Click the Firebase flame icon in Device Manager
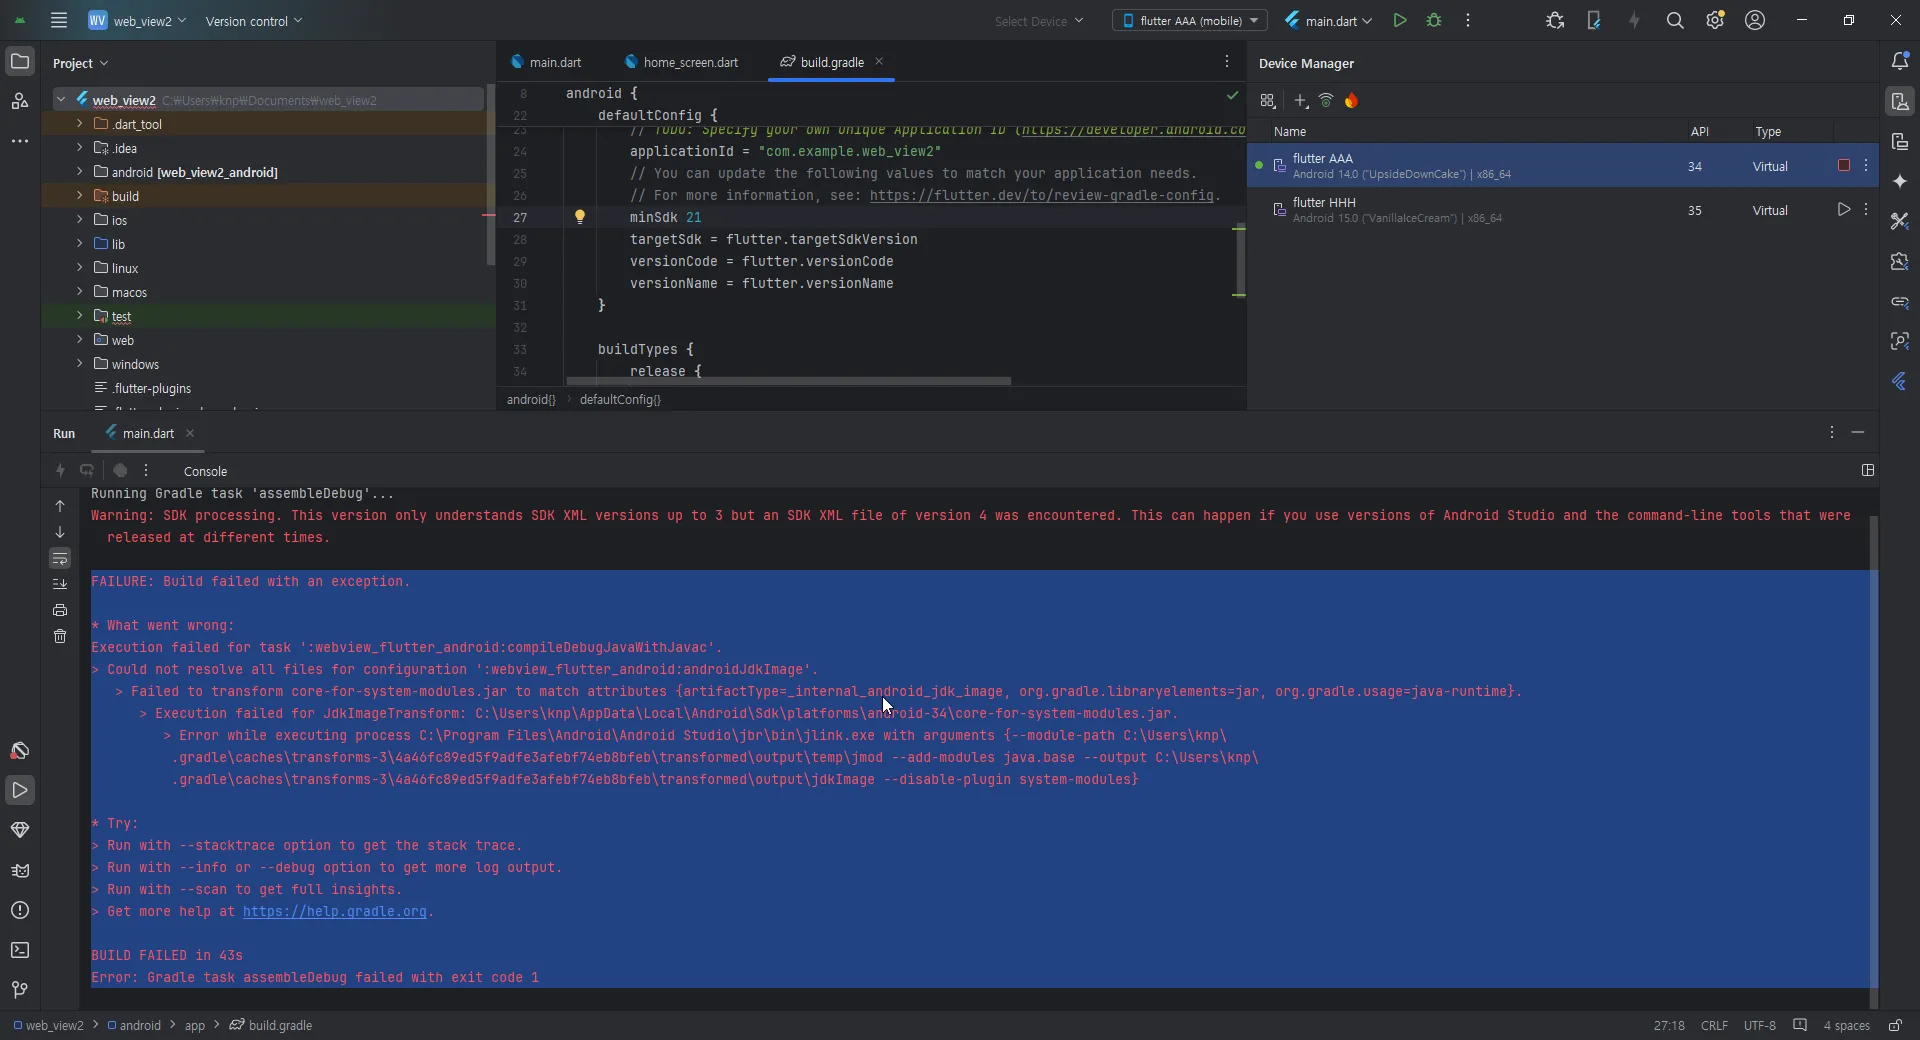The height and width of the screenshot is (1040, 1920). point(1352,100)
